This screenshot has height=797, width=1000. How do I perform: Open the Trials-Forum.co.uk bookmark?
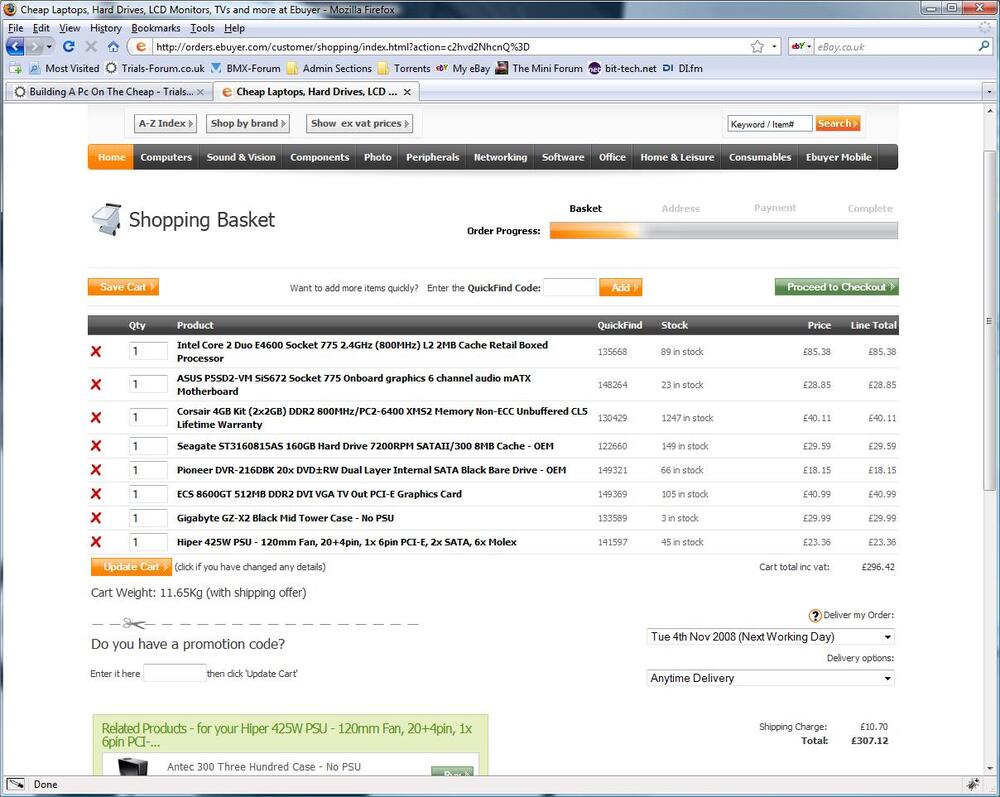coord(155,68)
